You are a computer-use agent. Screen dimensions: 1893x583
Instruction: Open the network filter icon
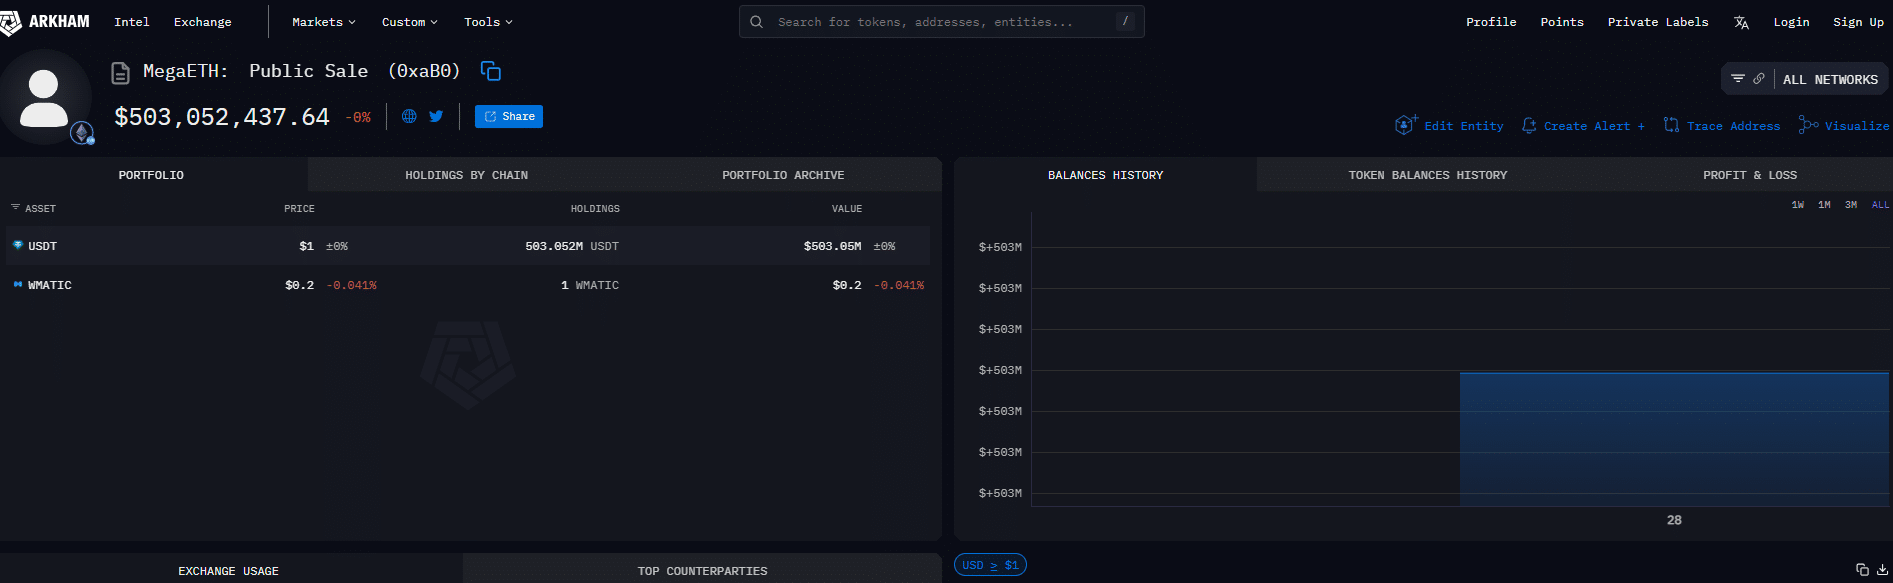click(x=1738, y=79)
